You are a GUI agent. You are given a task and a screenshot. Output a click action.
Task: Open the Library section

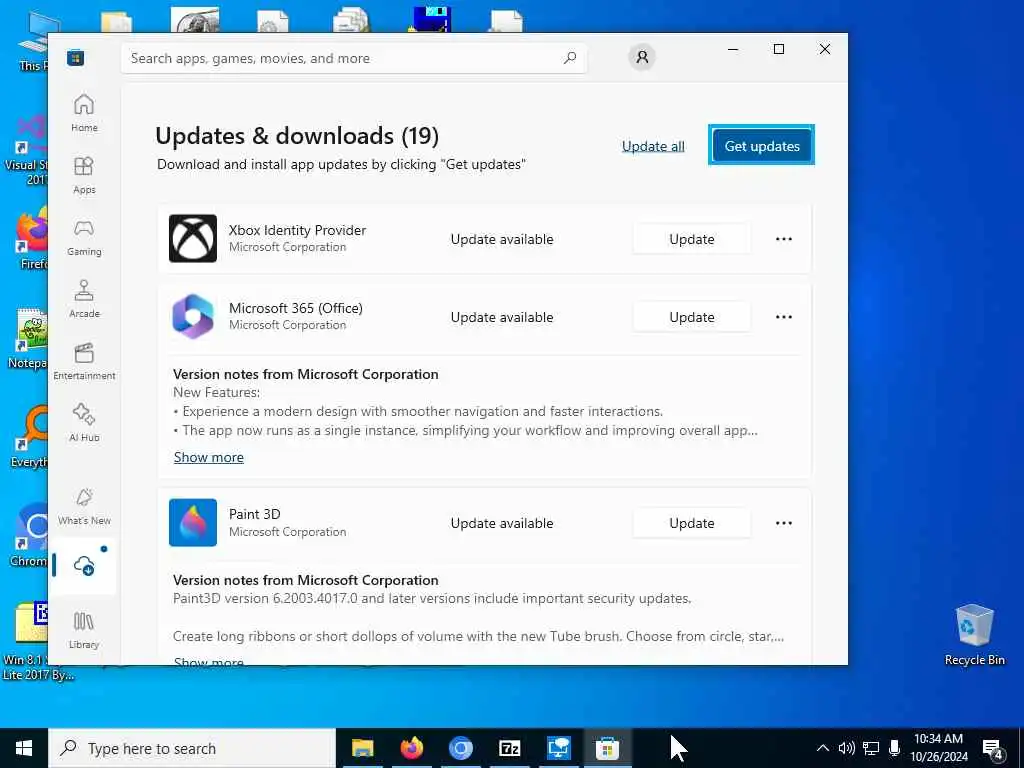pyautogui.click(x=84, y=630)
